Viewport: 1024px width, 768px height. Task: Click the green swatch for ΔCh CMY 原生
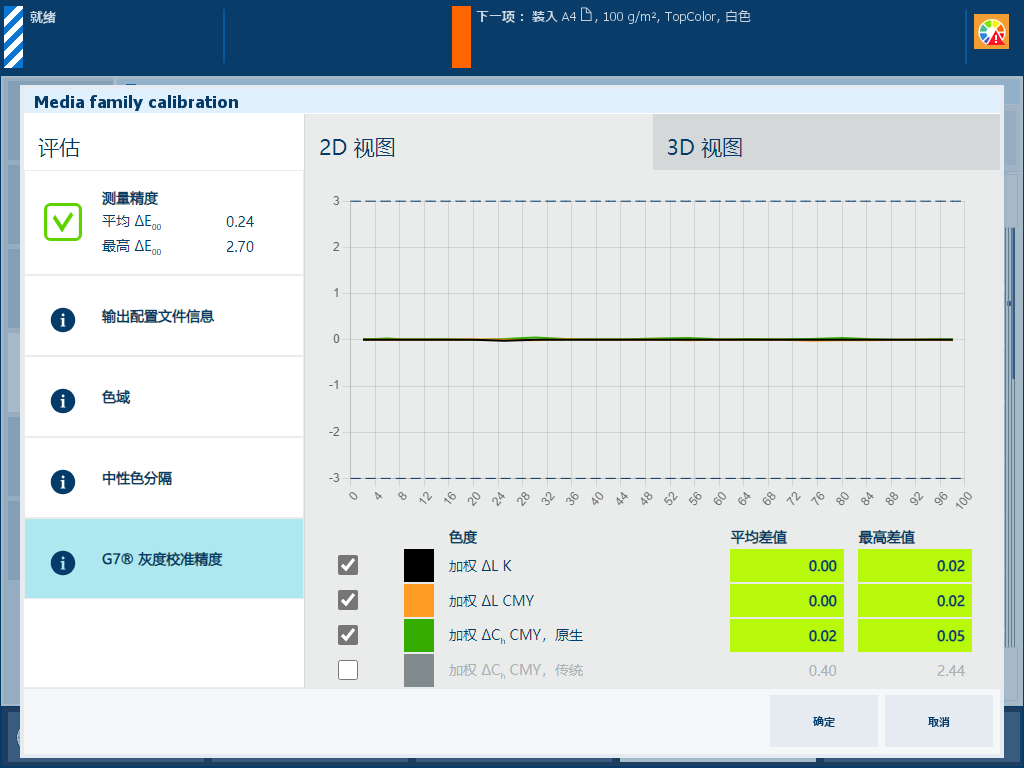419,635
